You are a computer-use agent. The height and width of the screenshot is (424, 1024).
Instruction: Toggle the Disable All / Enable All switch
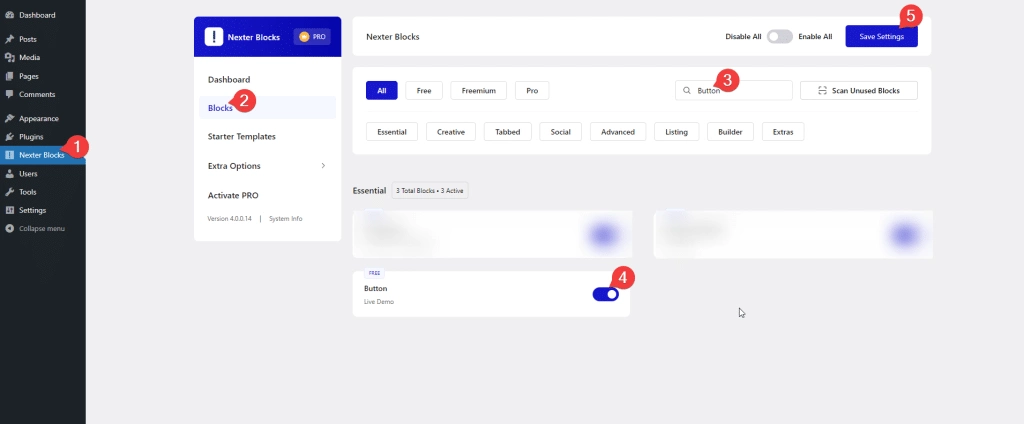pyautogui.click(x=780, y=37)
